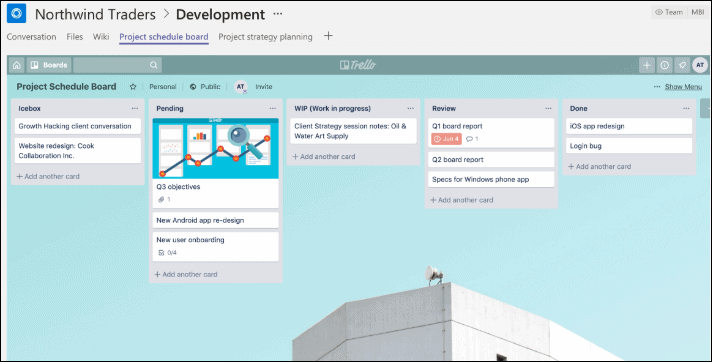Click the AT profile avatar in header
Viewport: 712px width, 362px height.
[700, 65]
